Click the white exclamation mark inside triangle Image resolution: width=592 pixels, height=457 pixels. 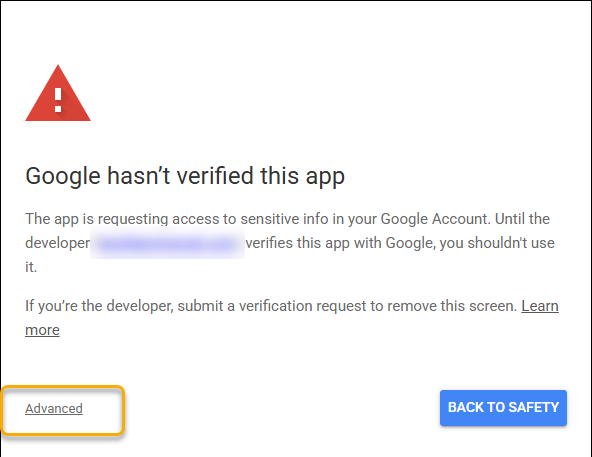click(58, 100)
